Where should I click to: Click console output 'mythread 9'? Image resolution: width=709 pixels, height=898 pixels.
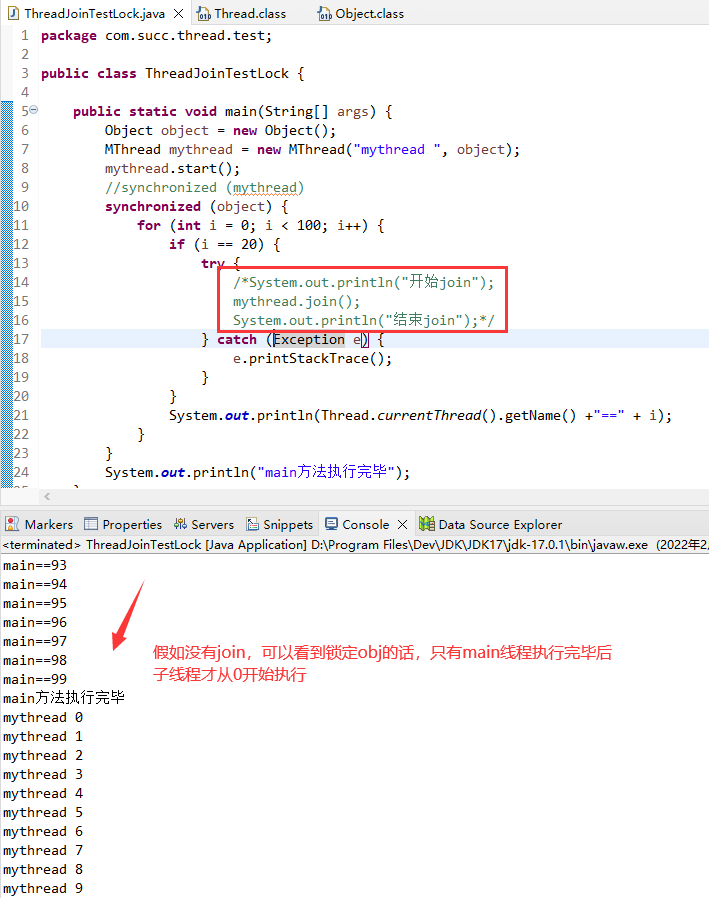pyautogui.click(x=43, y=888)
